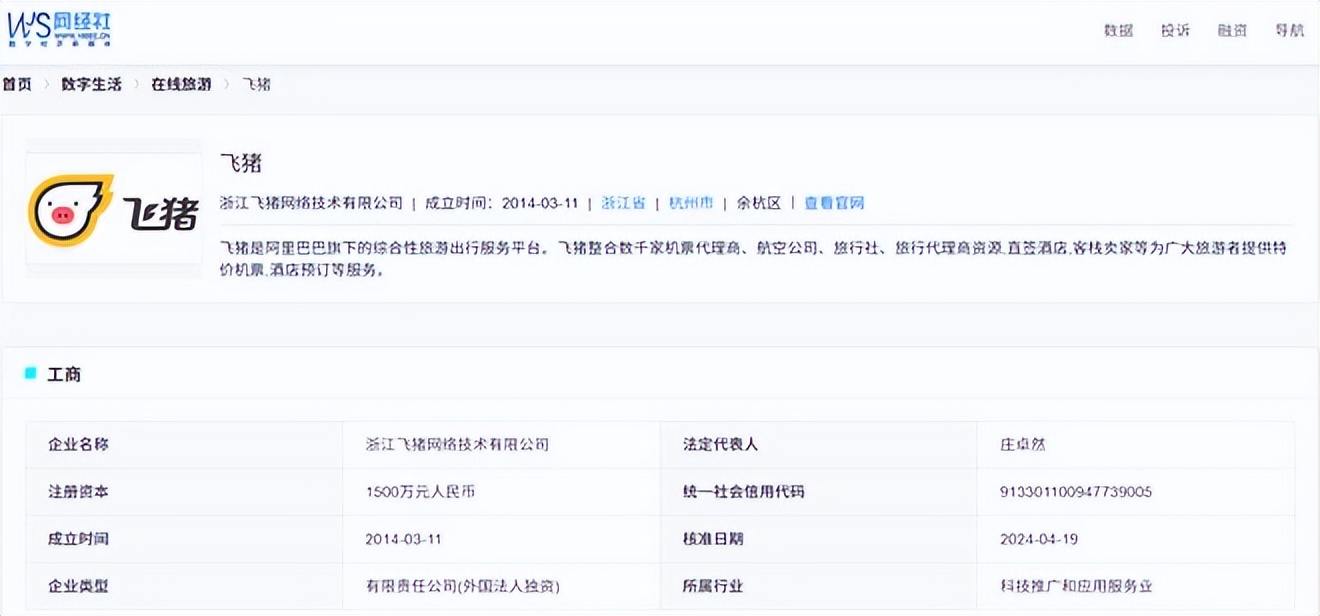Click 成立时间: 2014-03-11 in header line
The width and height of the screenshot is (1320, 616).
point(502,202)
